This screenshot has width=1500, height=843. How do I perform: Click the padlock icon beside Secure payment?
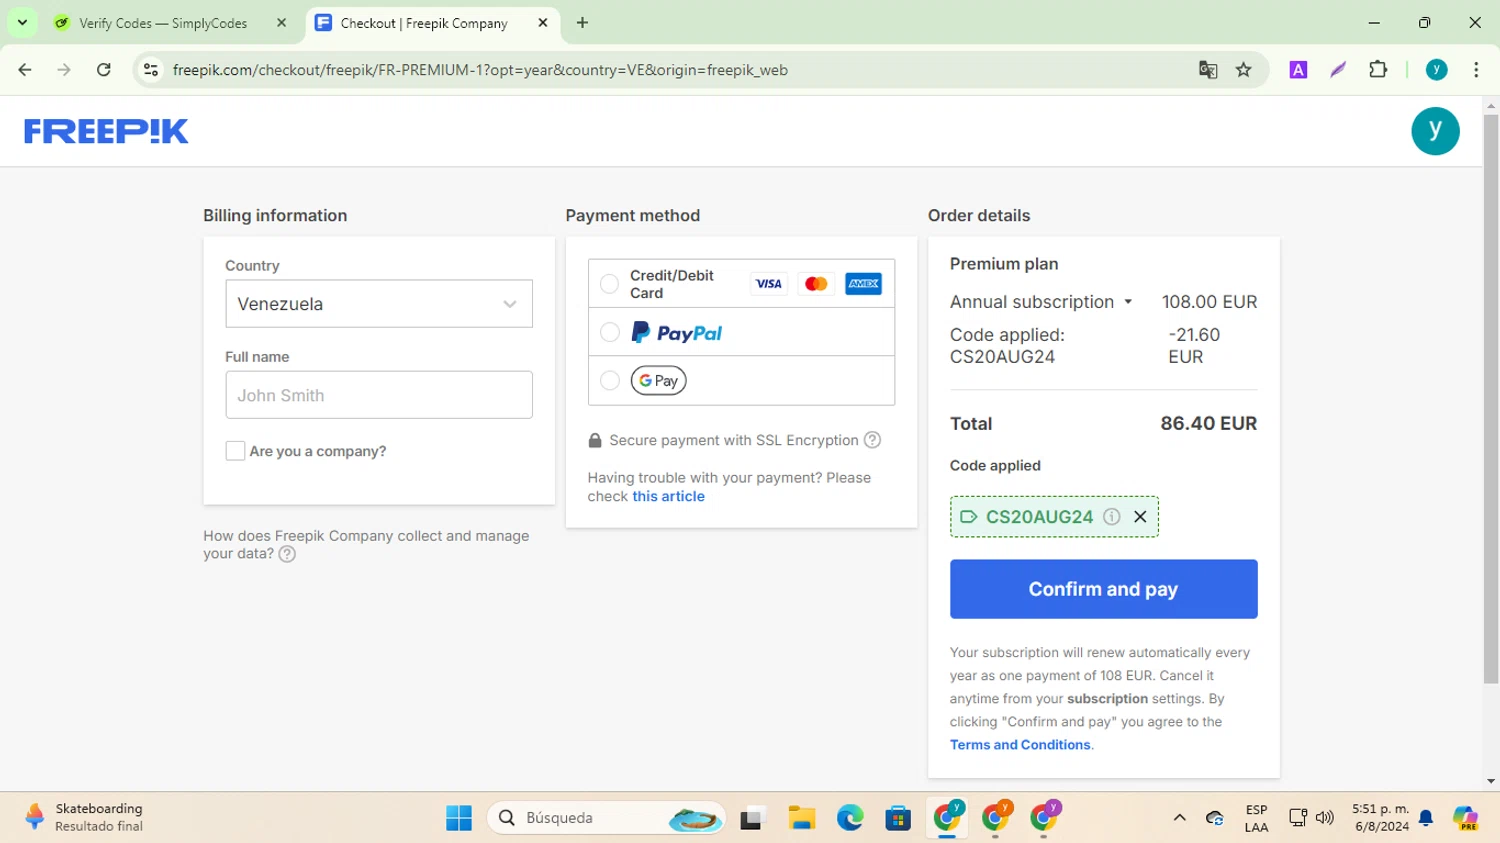click(x=595, y=440)
